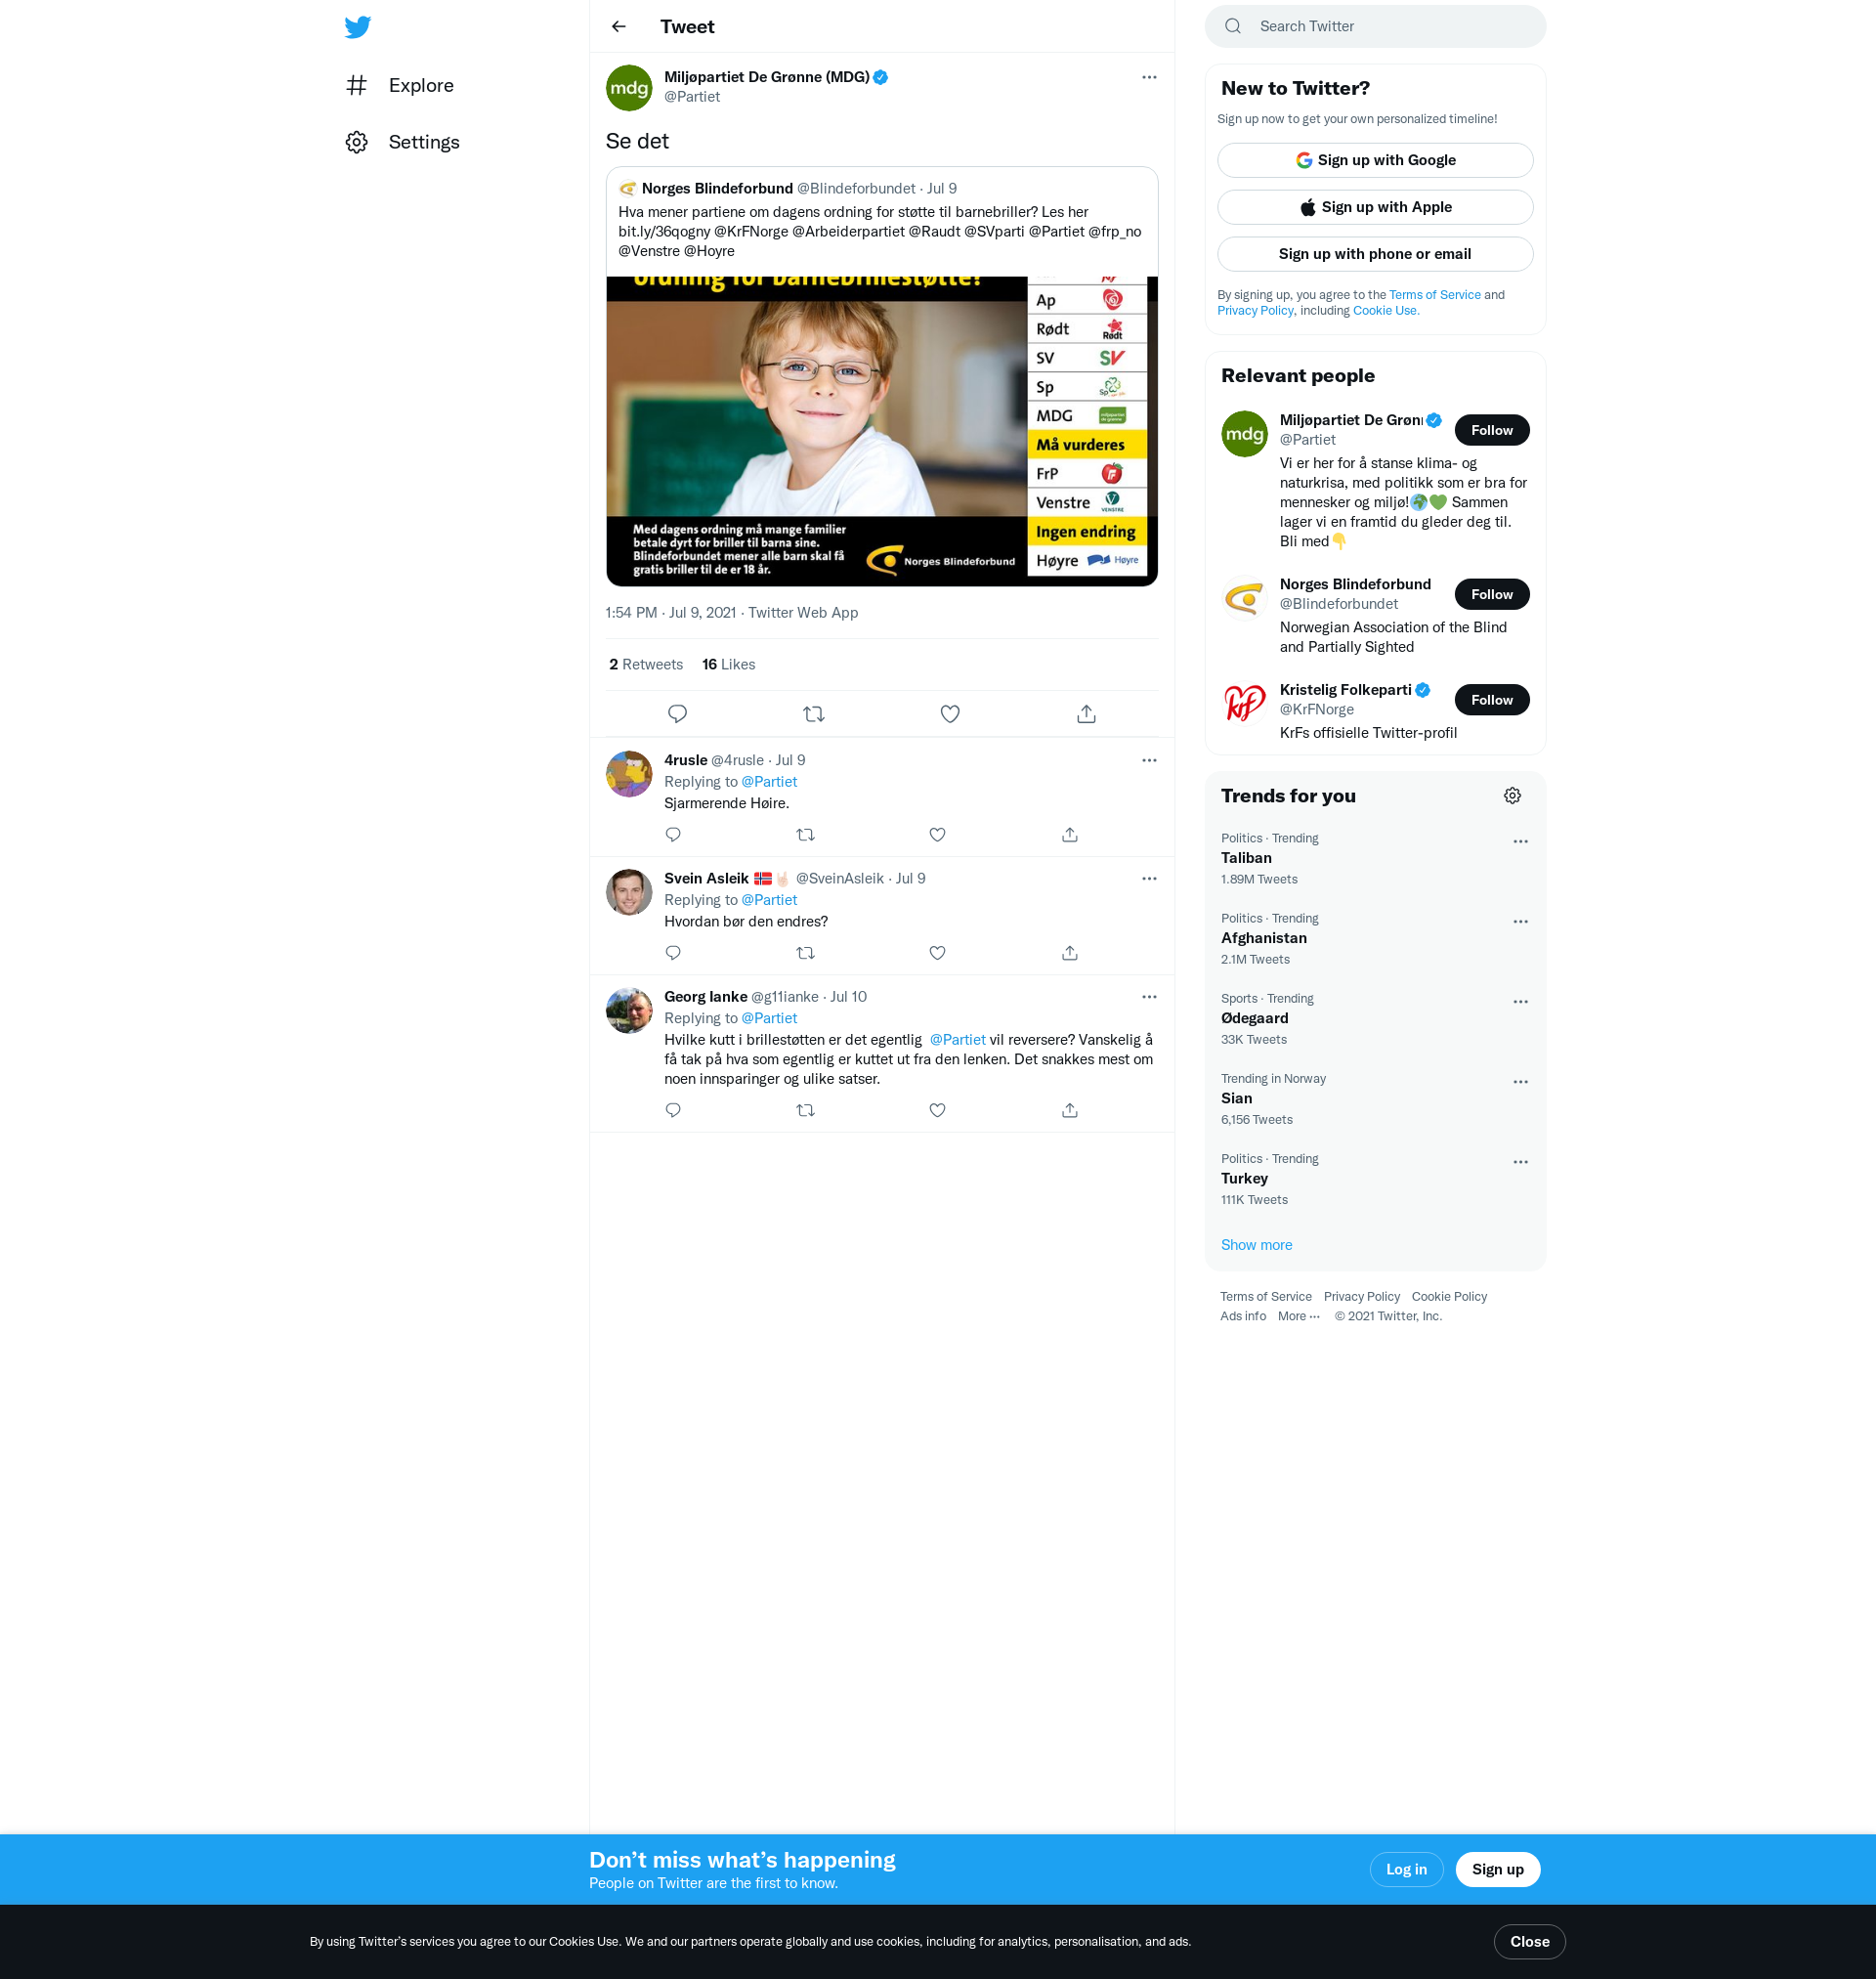This screenshot has height=1979, width=1876.
Task: Open the 1:54 PM Jul 9, 2021 timestamp
Action: [x=670, y=613]
